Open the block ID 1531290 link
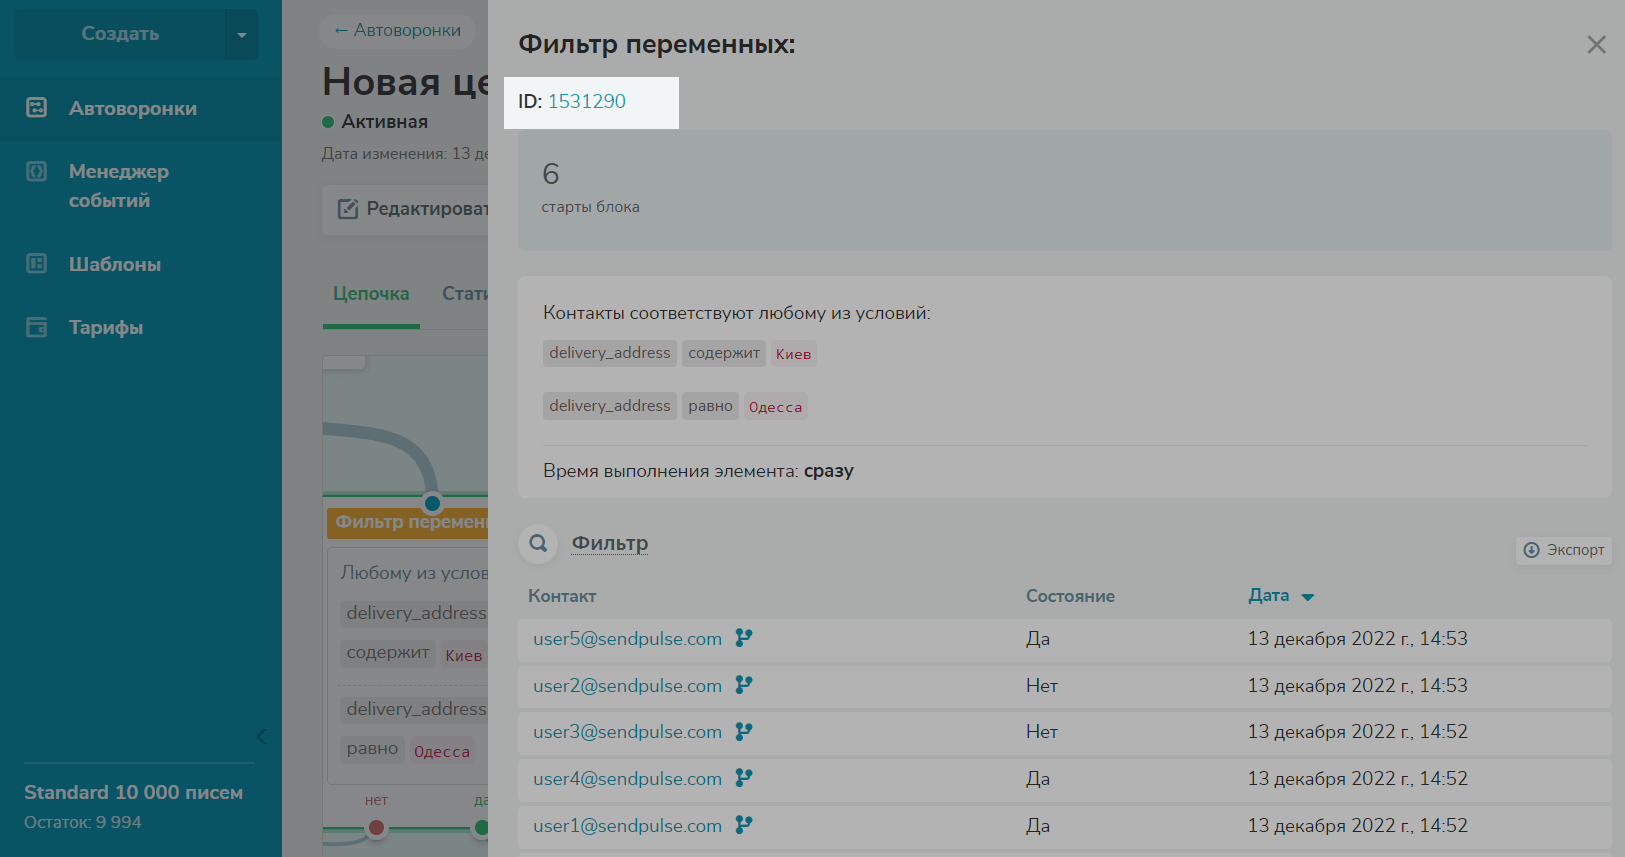The height and width of the screenshot is (857, 1625). [586, 102]
